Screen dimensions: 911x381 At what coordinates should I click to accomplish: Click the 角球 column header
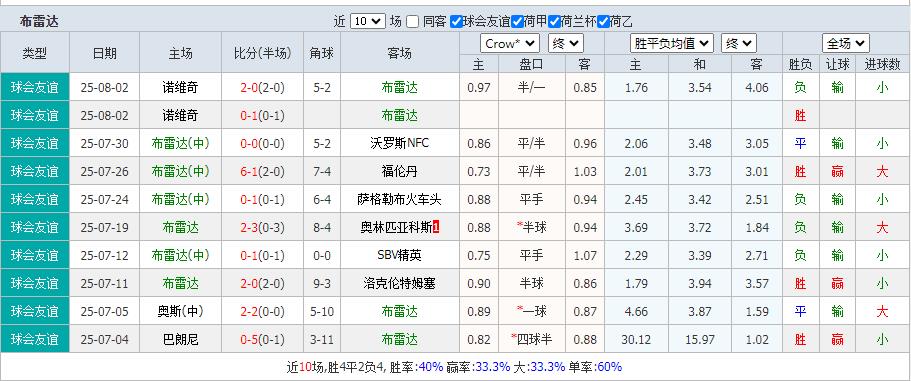point(322,53)
